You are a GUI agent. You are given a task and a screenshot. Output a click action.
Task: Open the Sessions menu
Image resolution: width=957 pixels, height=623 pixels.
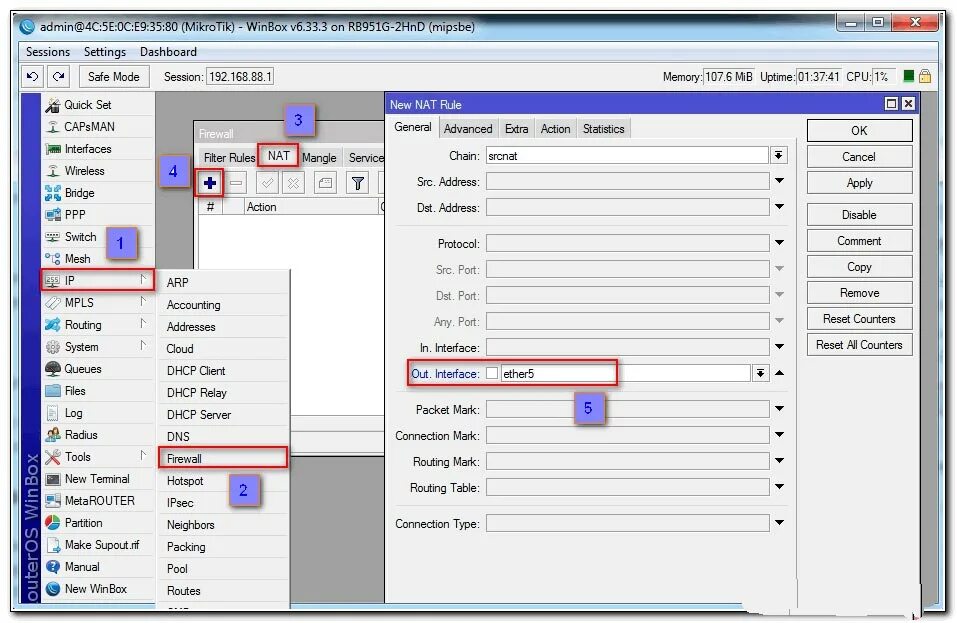pos(48,52)
